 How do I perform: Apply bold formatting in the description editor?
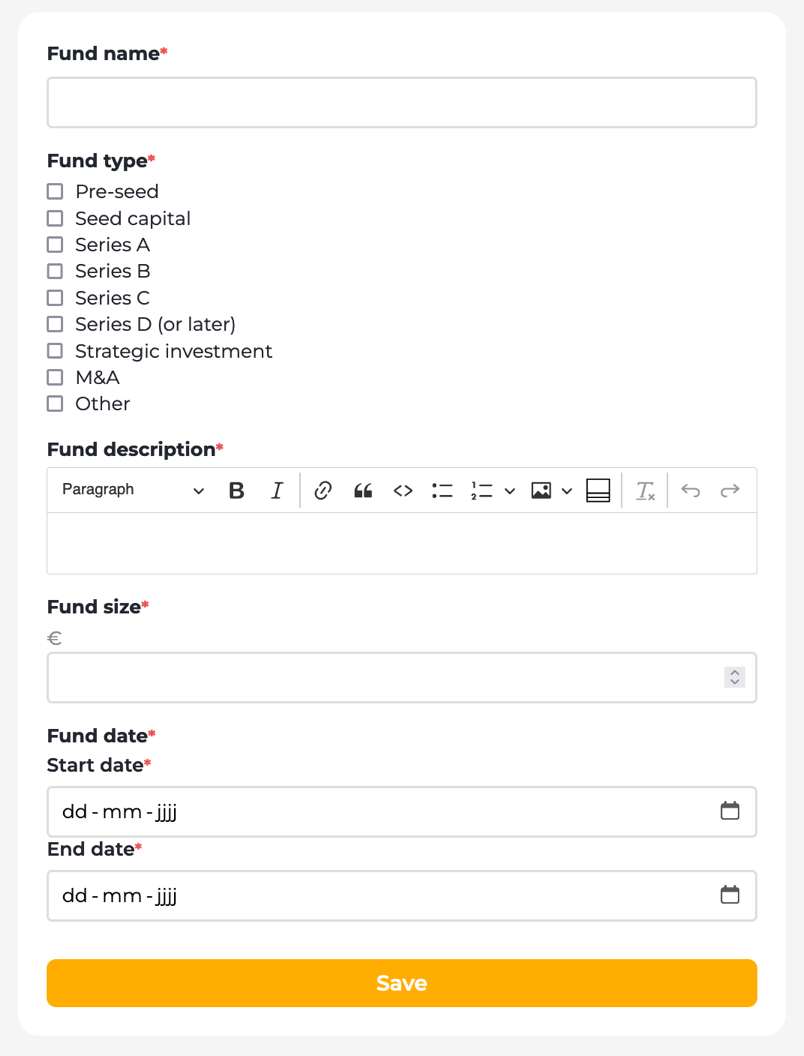click(x=236, y=490)
